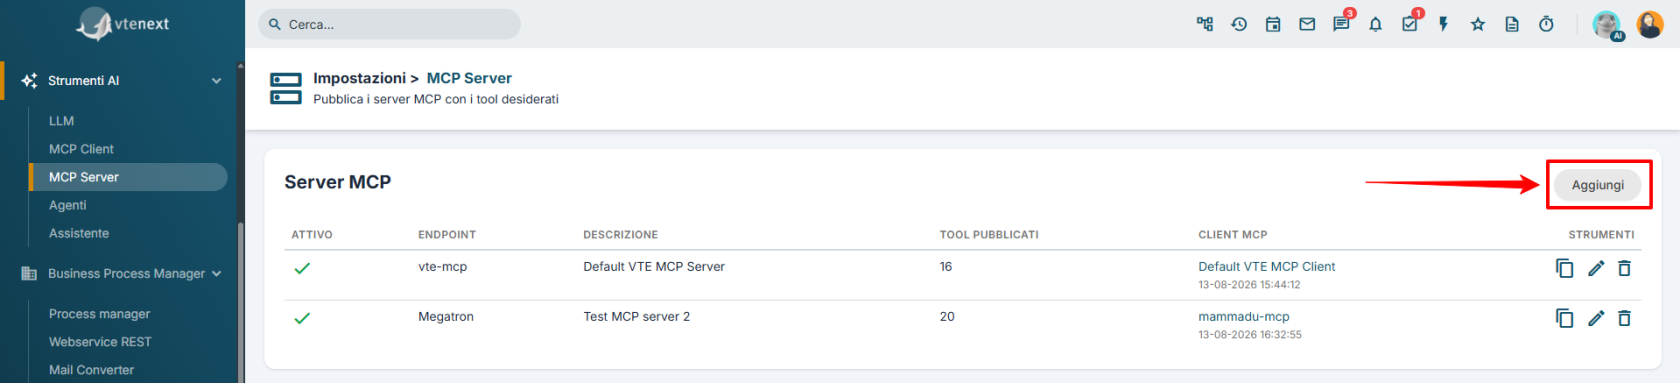Image resolution: width=1680 pixels, height=383 pixels.
Task: Click the CLIENT MCP column header
Action: click(x=1232, y=235)
